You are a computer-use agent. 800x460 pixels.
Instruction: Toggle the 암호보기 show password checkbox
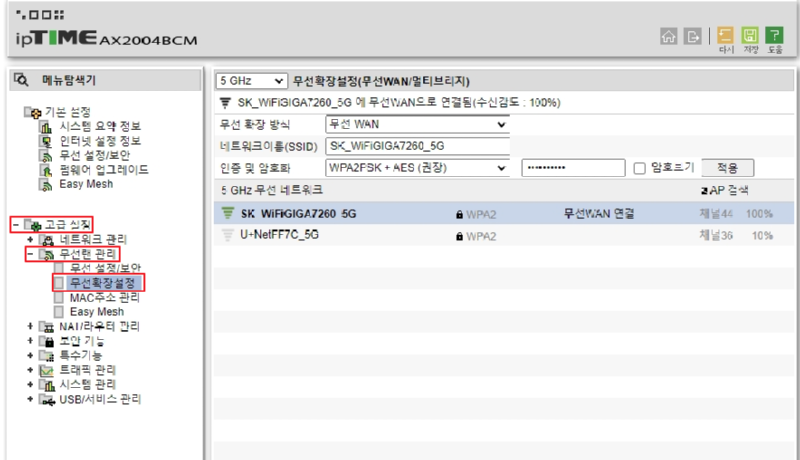640,168
